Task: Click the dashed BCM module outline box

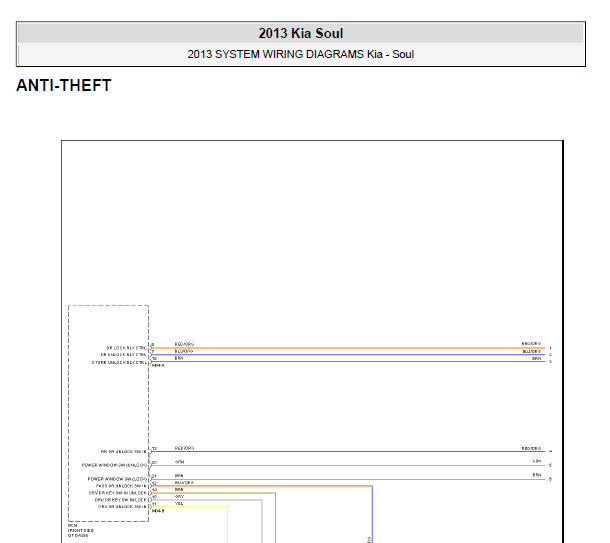Action: point(108,413)
